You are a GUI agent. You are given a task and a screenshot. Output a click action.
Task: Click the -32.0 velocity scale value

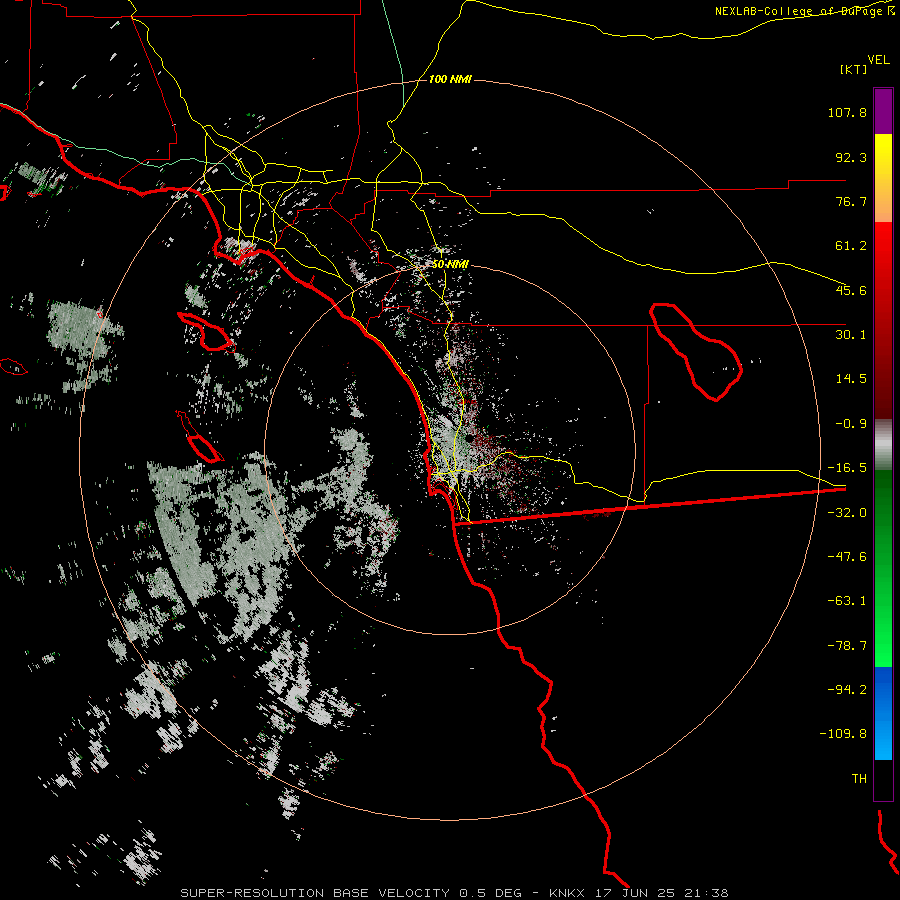point(847,513)
